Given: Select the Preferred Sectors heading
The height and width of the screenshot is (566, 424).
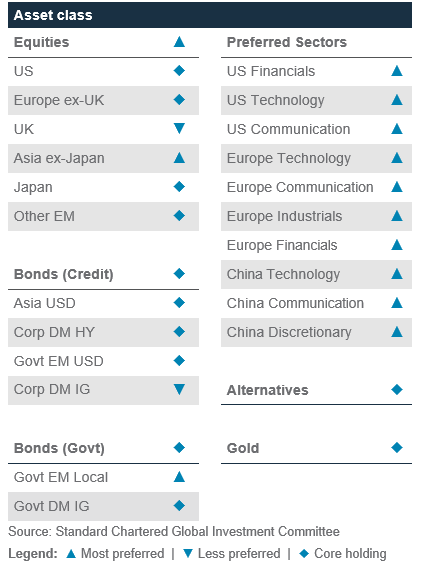Looking at the screenshot, I should point(287,42).
